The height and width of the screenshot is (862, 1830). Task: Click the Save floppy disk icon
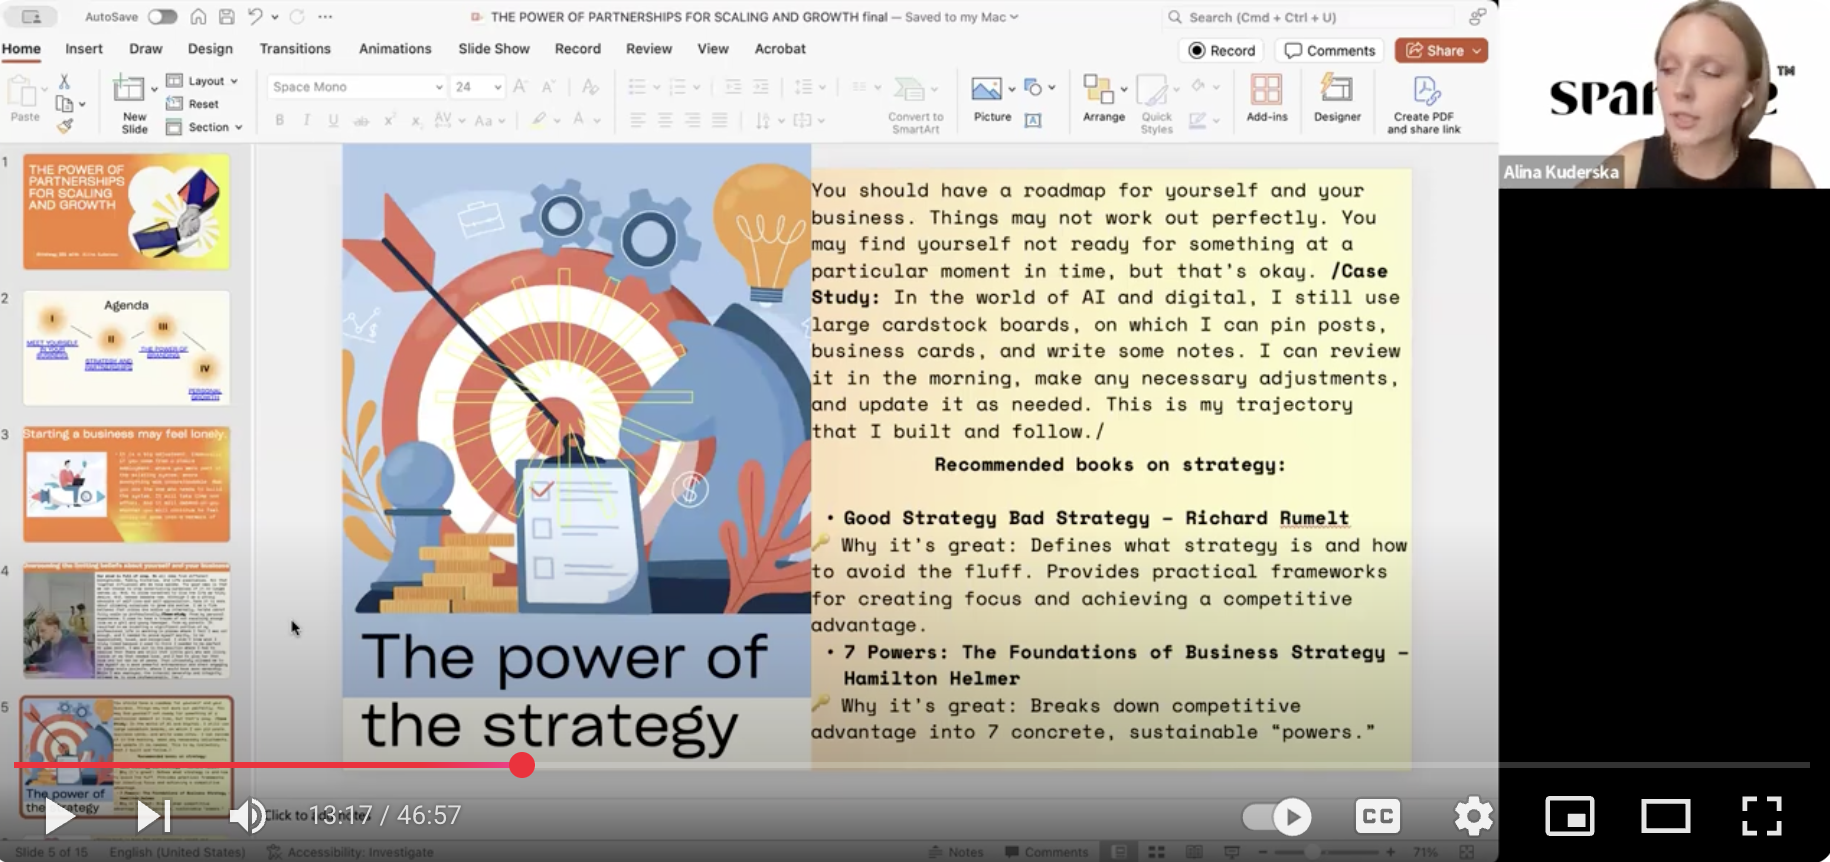pos(226,17)
